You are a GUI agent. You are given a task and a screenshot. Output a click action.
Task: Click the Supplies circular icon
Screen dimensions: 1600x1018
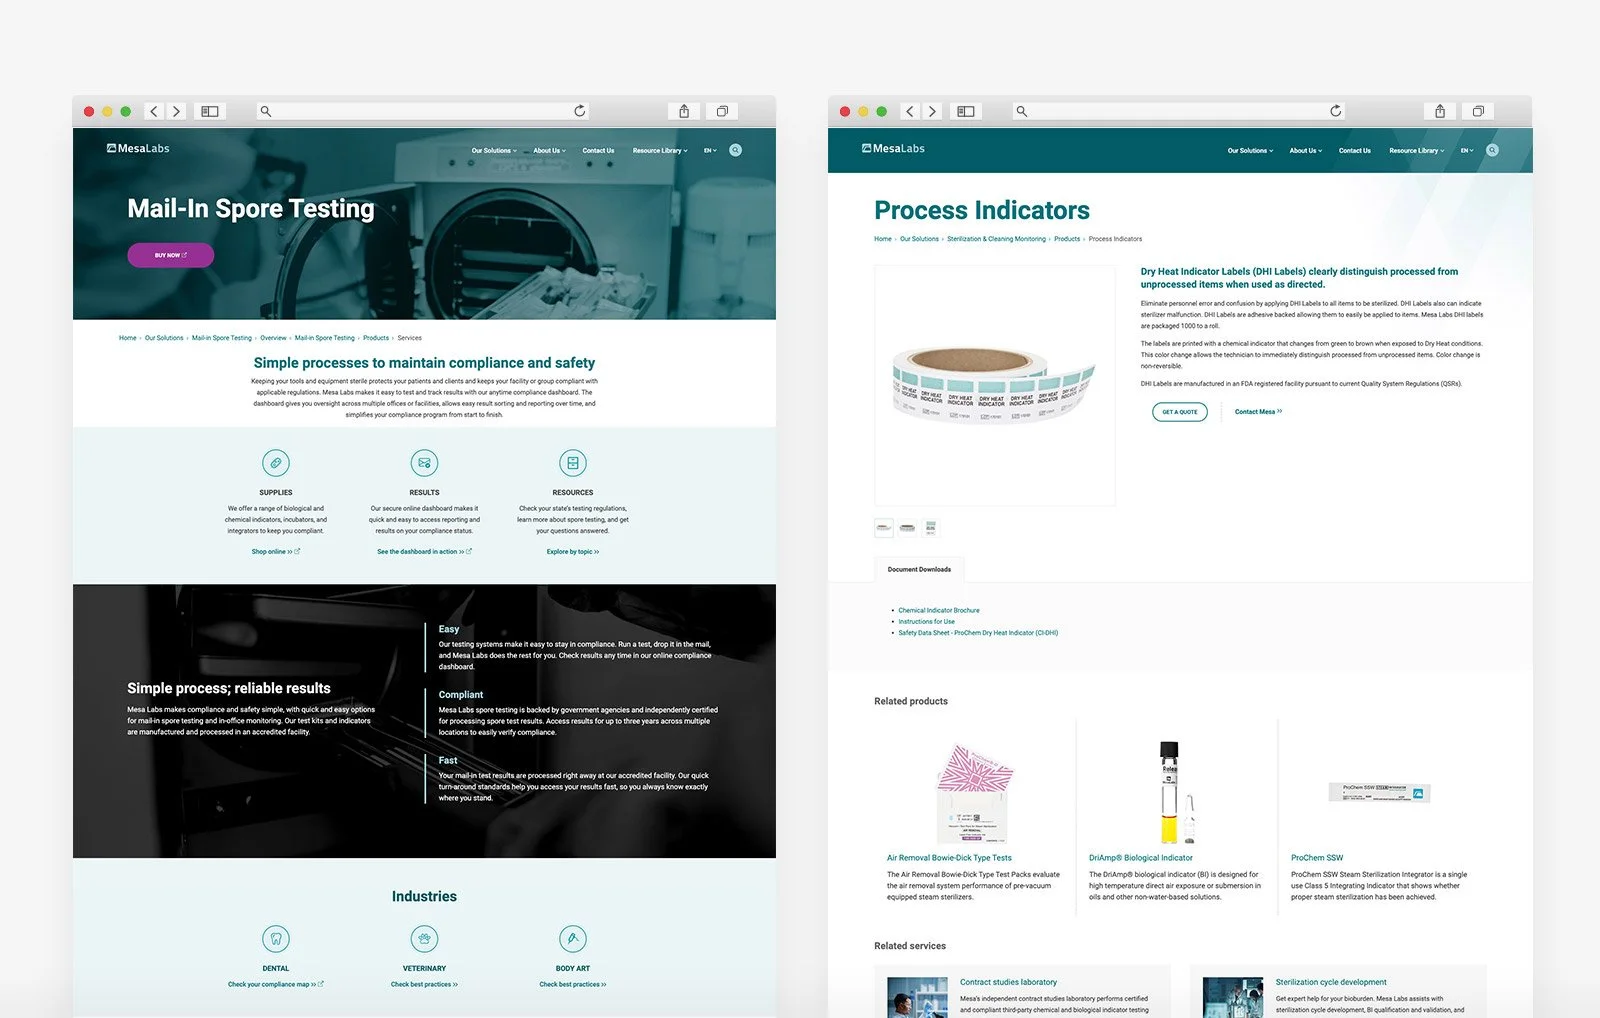pos(276,463)
